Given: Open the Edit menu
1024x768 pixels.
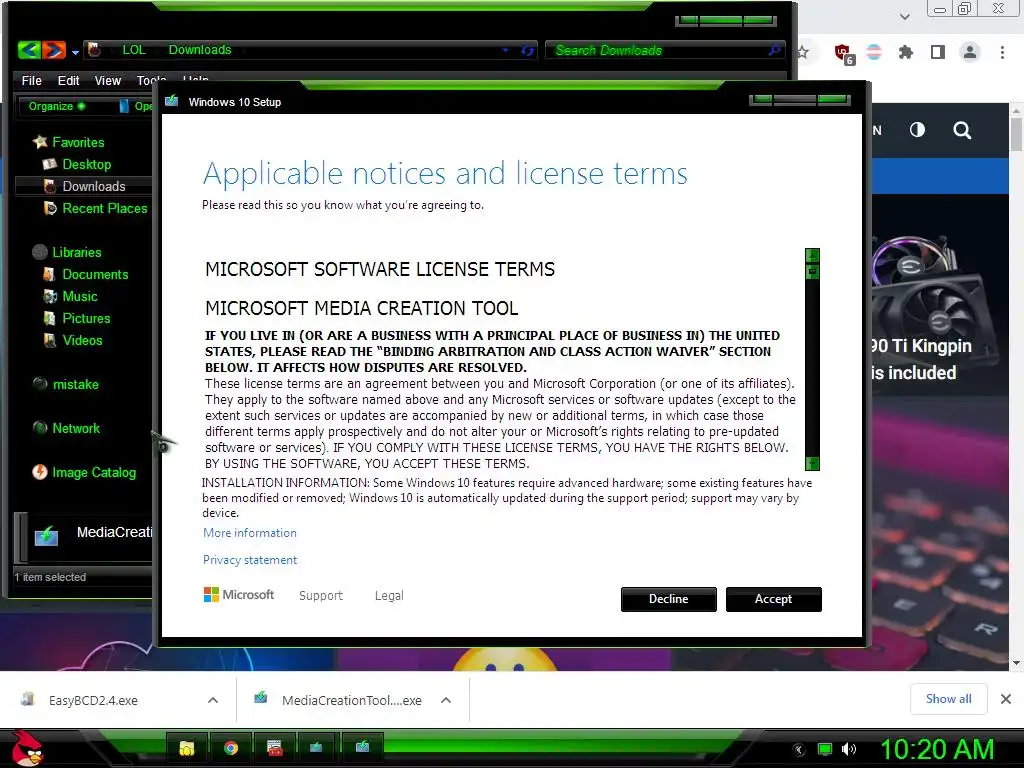Looking at the screenshot, I should (x=68, y=80).
